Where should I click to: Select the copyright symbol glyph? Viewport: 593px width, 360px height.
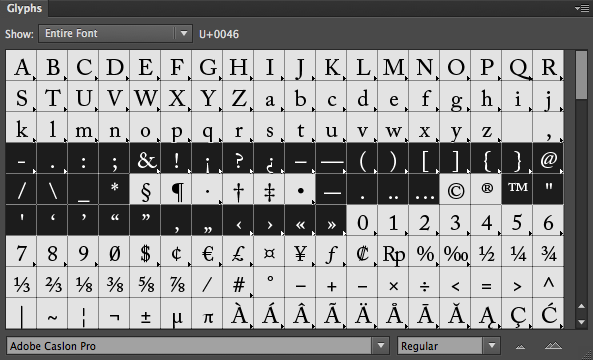455,189
